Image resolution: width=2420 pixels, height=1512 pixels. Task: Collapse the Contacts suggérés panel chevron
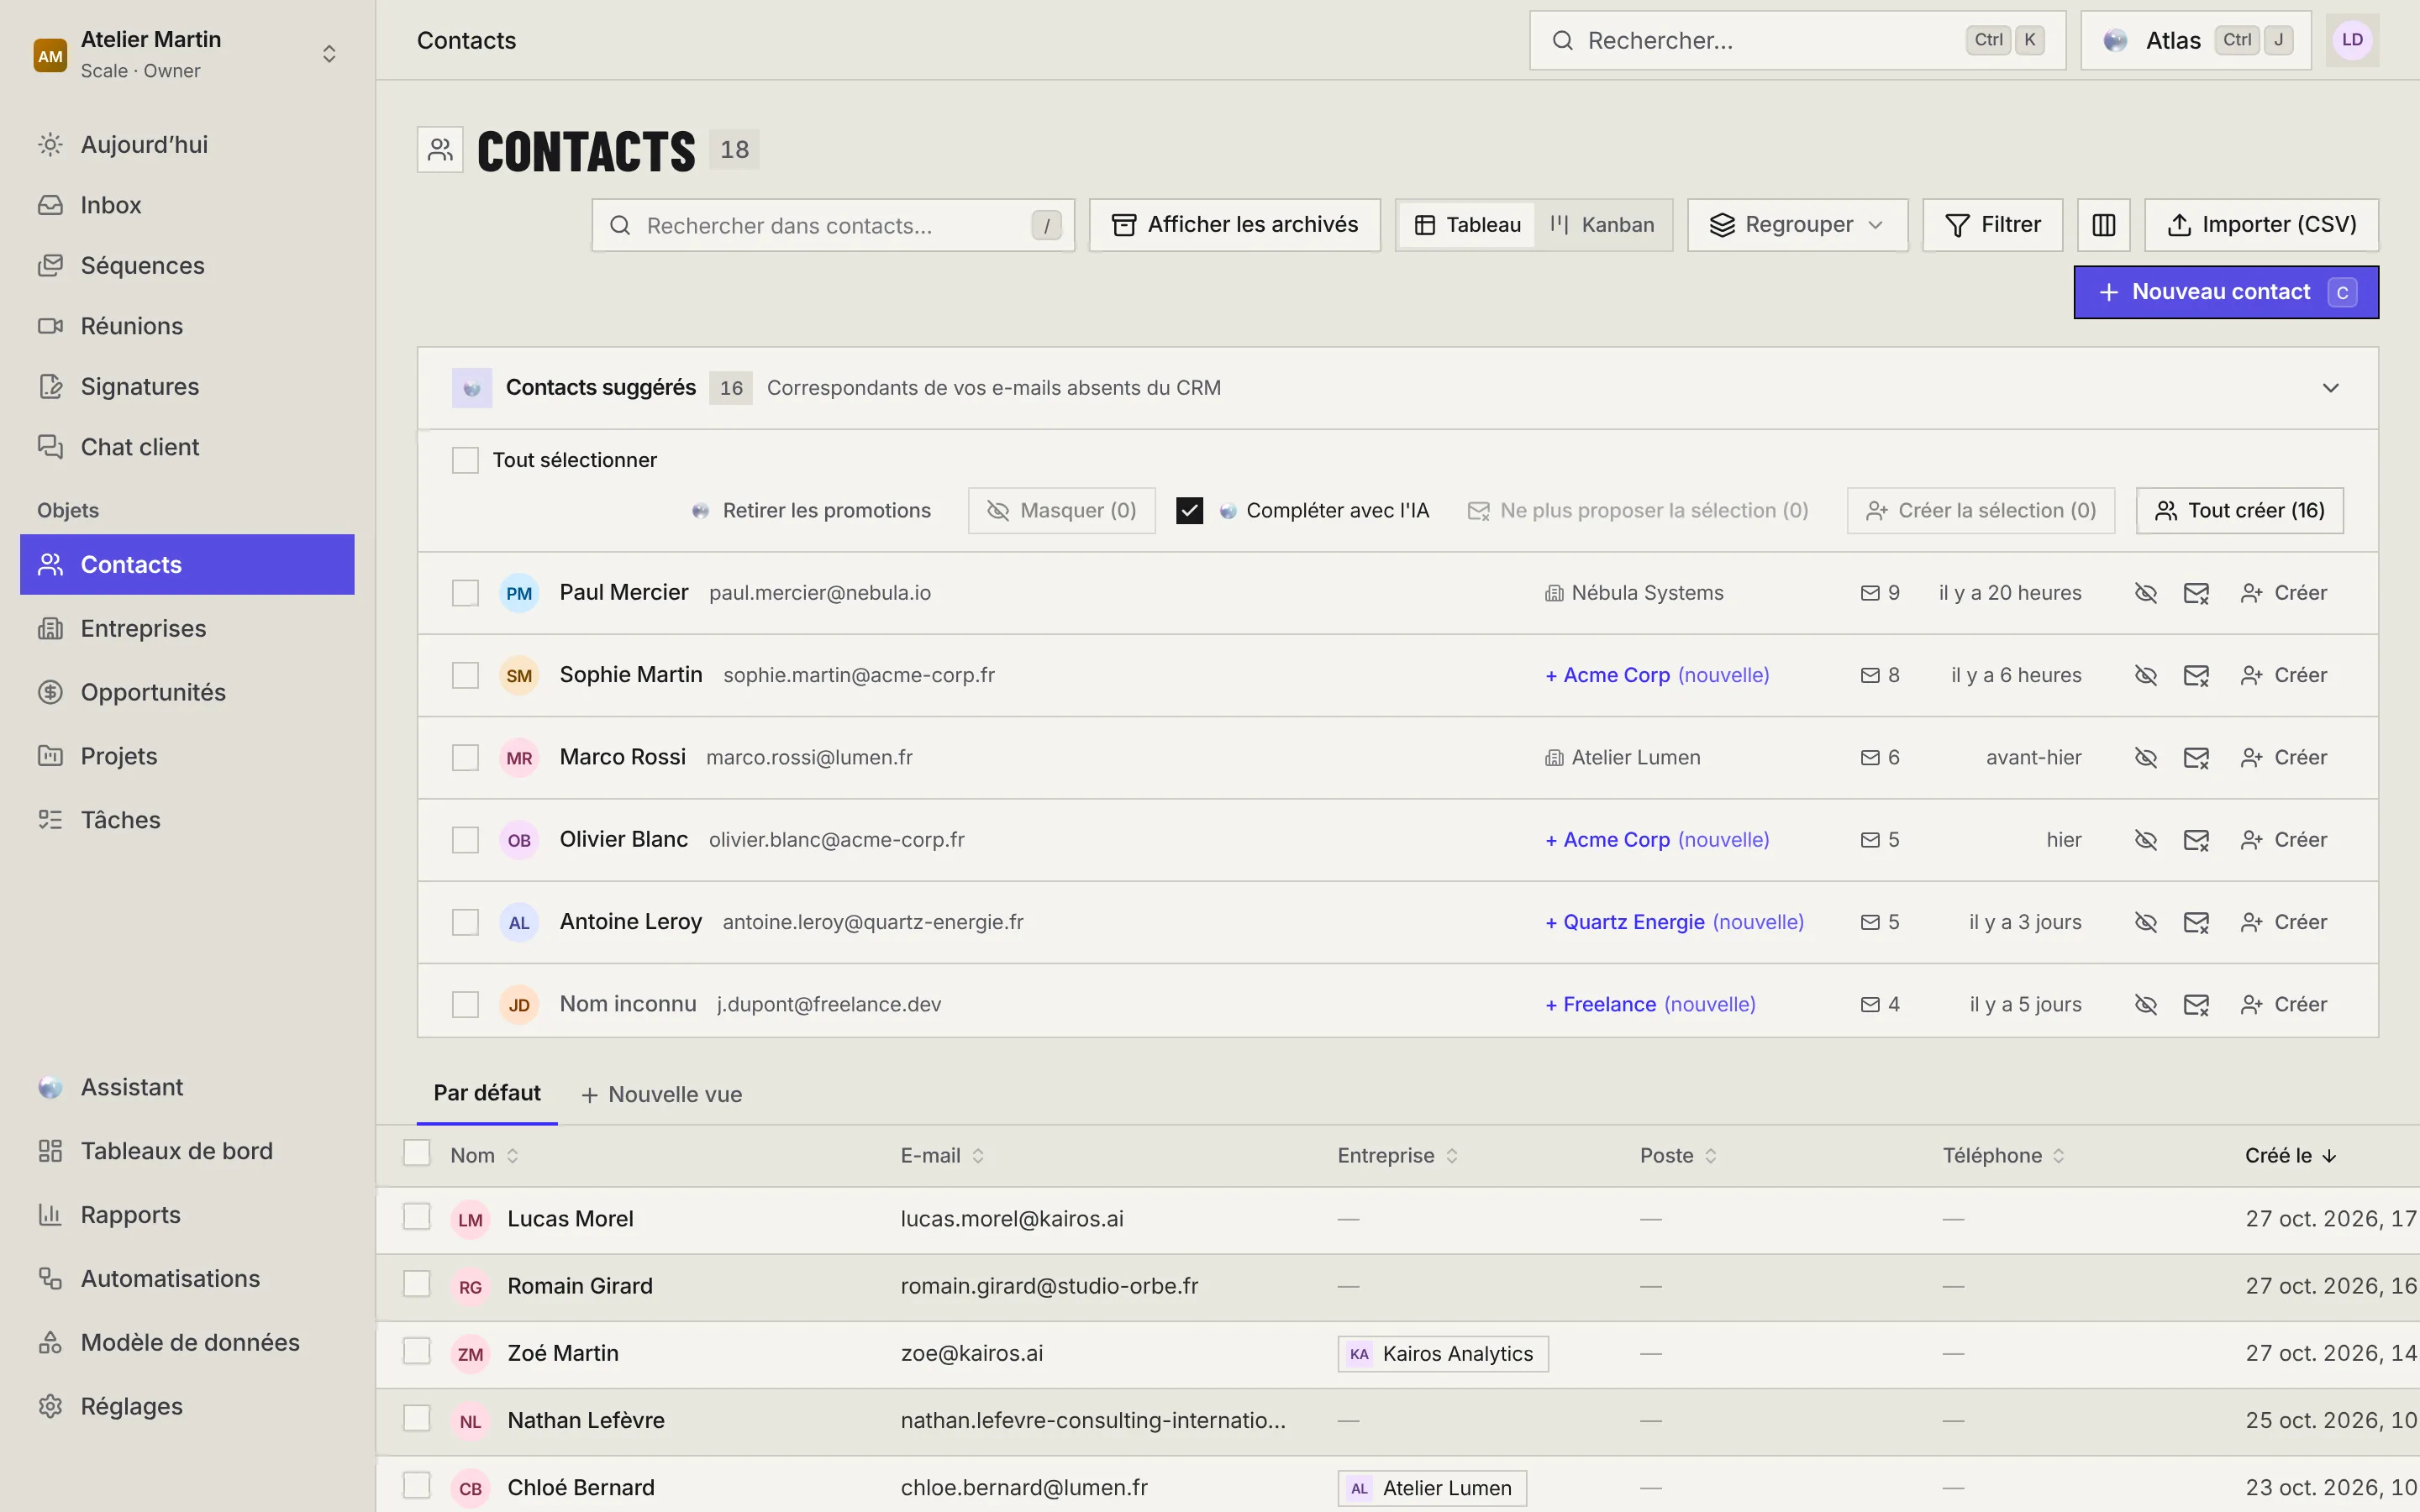click(2330, 388)
